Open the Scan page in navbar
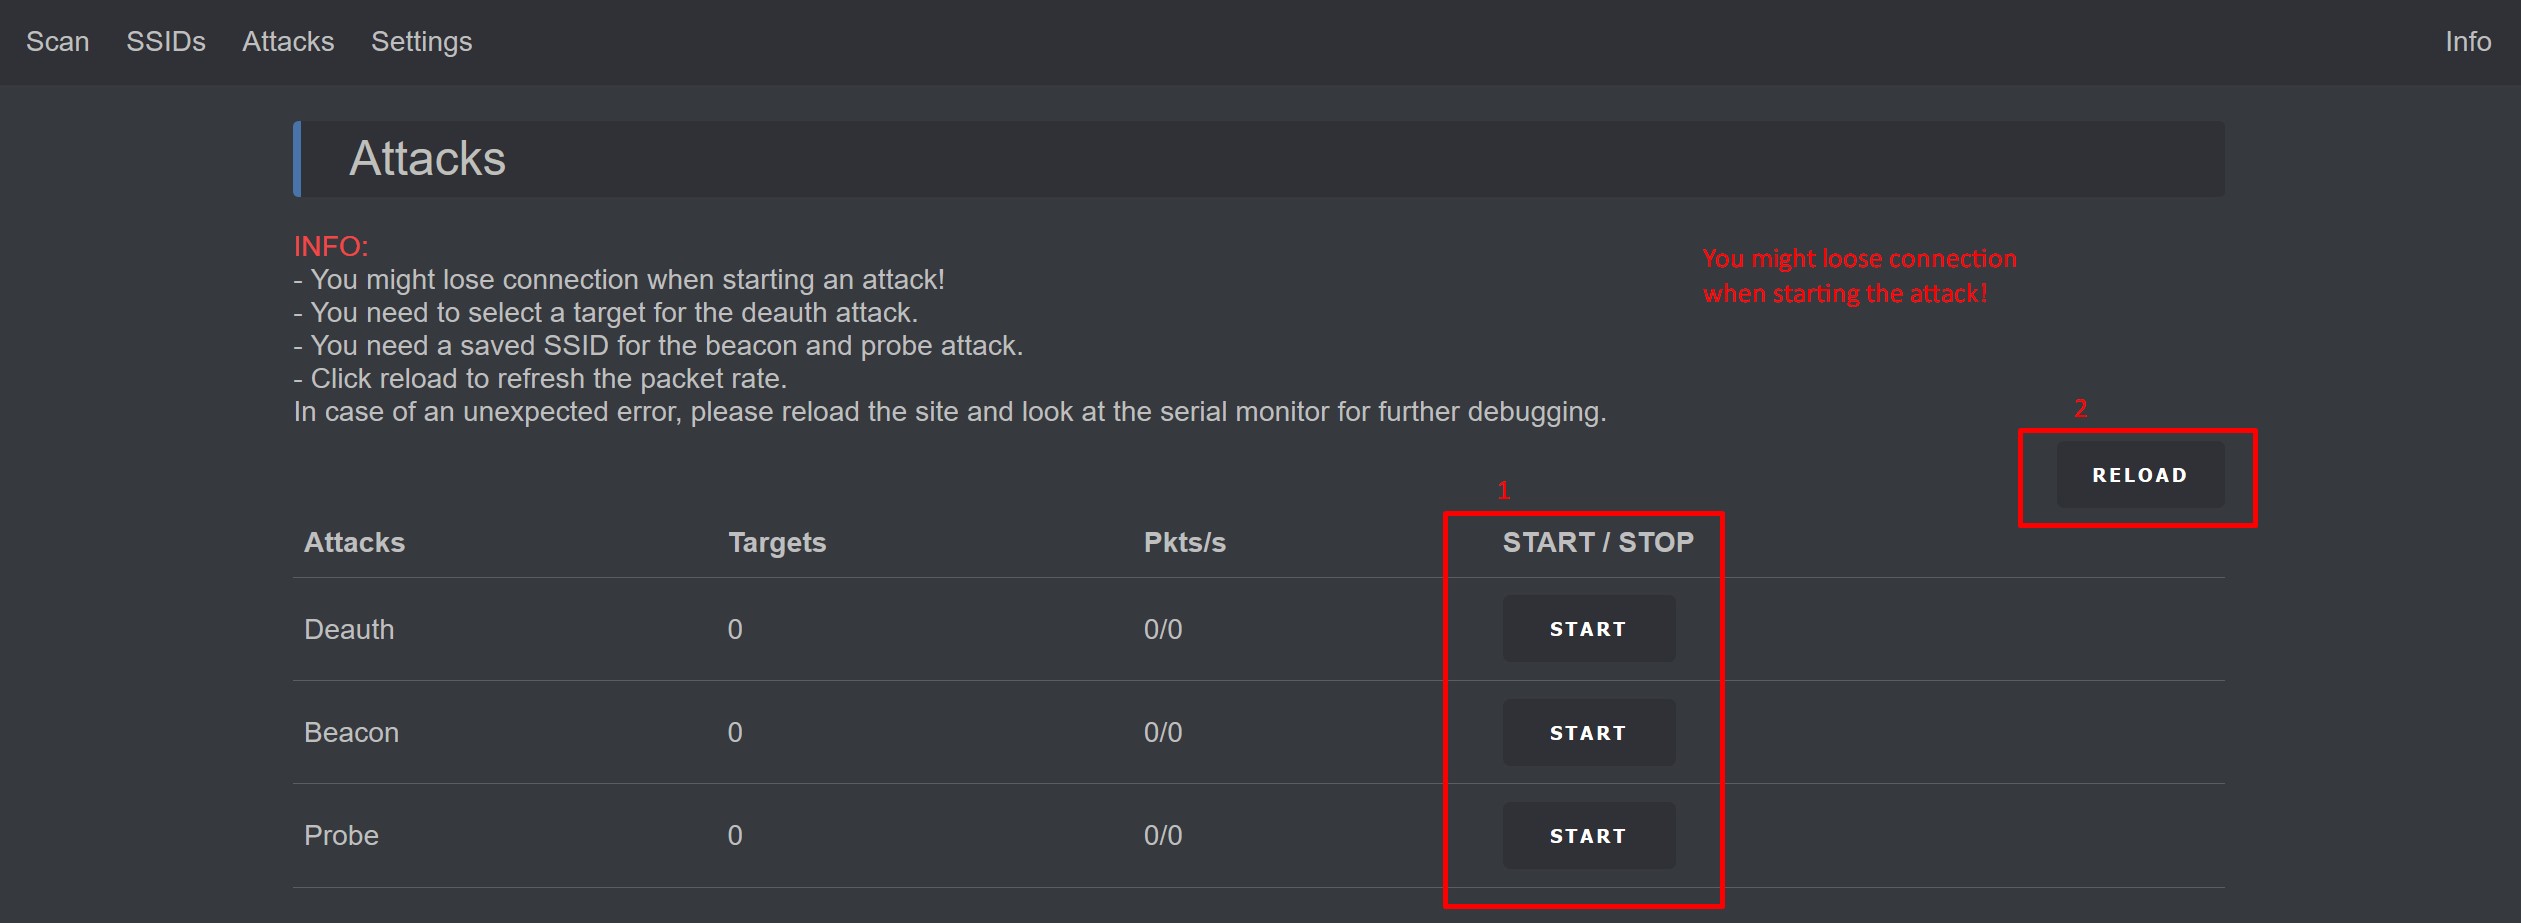This screenshot has height=923, width=2521. 57,41
